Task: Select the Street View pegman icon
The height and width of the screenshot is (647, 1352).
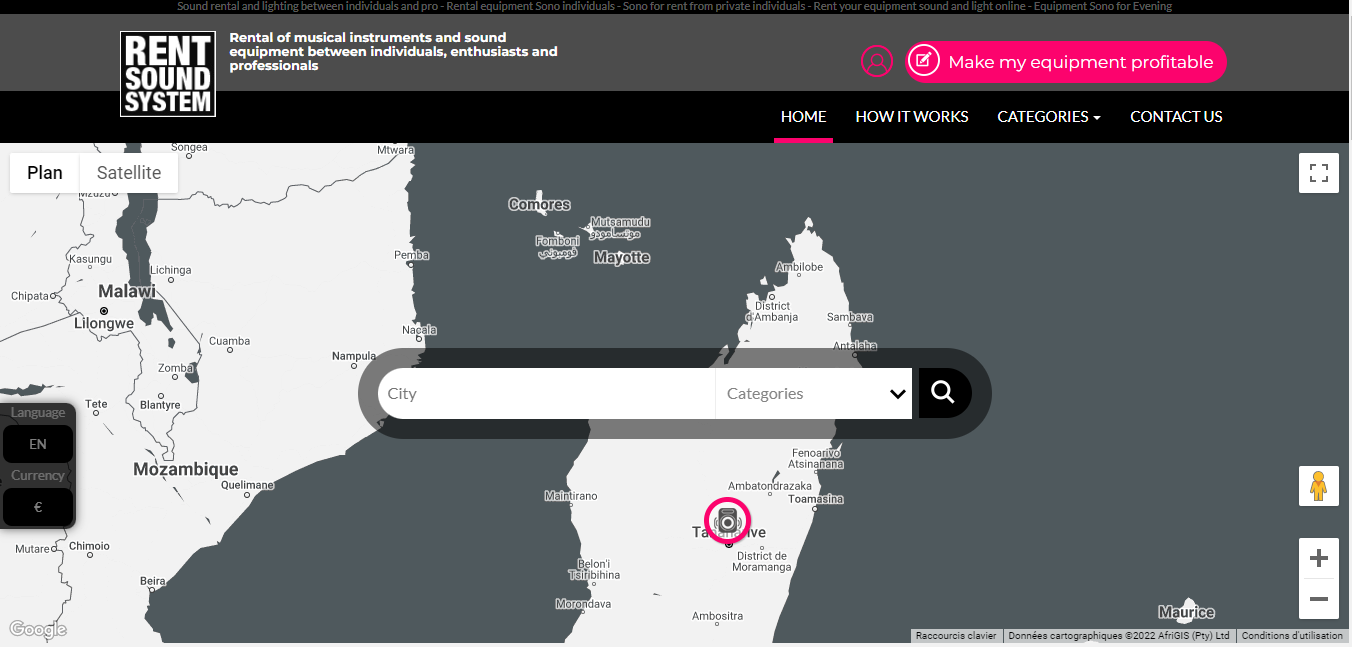Action: point(1318,486)
